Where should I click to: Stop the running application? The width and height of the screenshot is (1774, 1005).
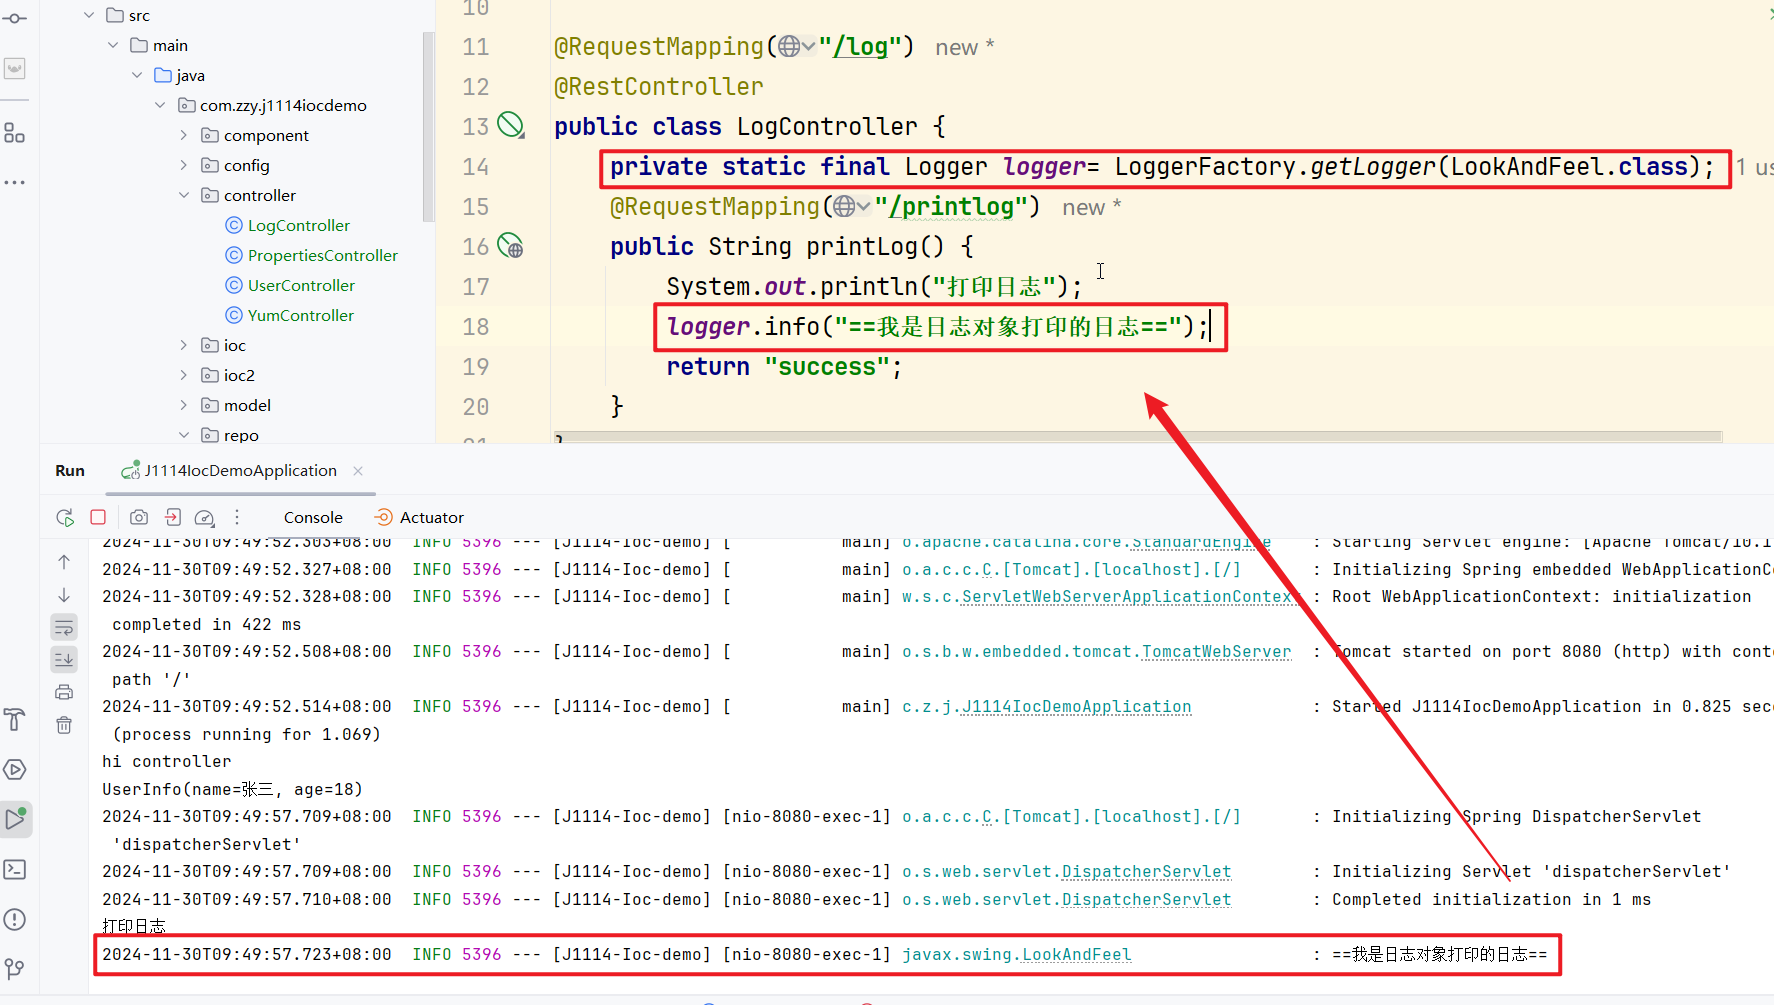[98, 517]
